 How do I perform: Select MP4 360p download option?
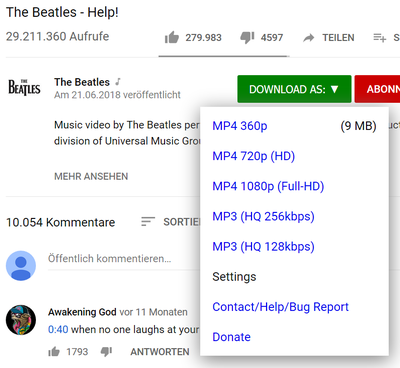pos(240,126)
